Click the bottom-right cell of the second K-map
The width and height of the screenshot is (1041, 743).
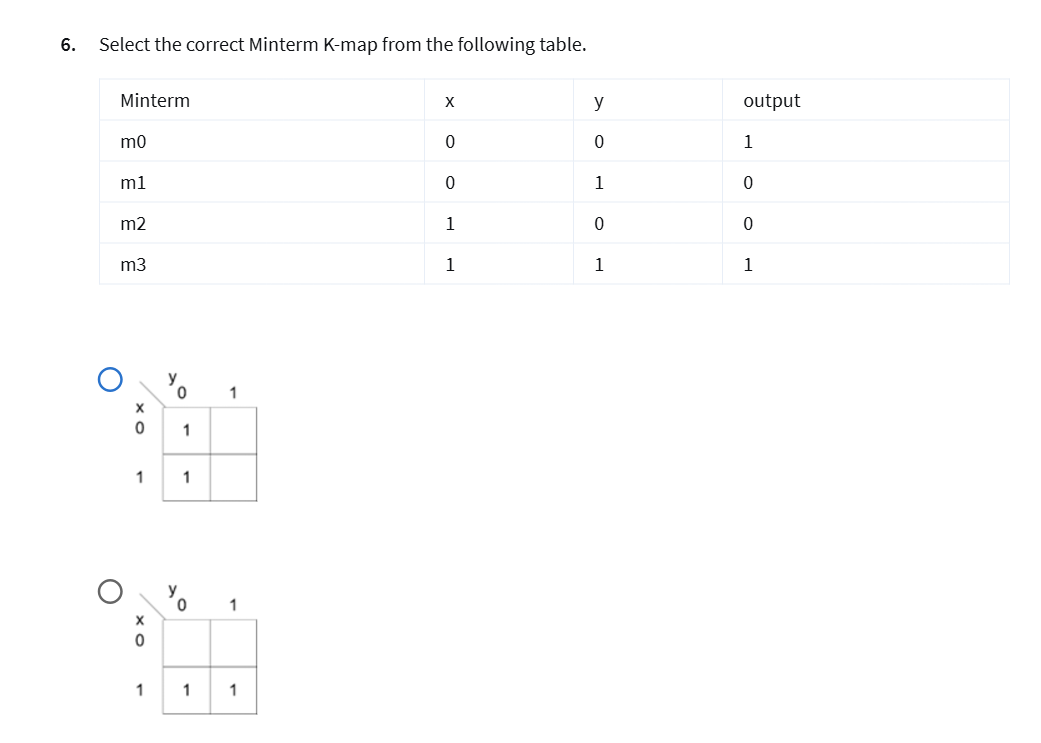click(233, 688)
